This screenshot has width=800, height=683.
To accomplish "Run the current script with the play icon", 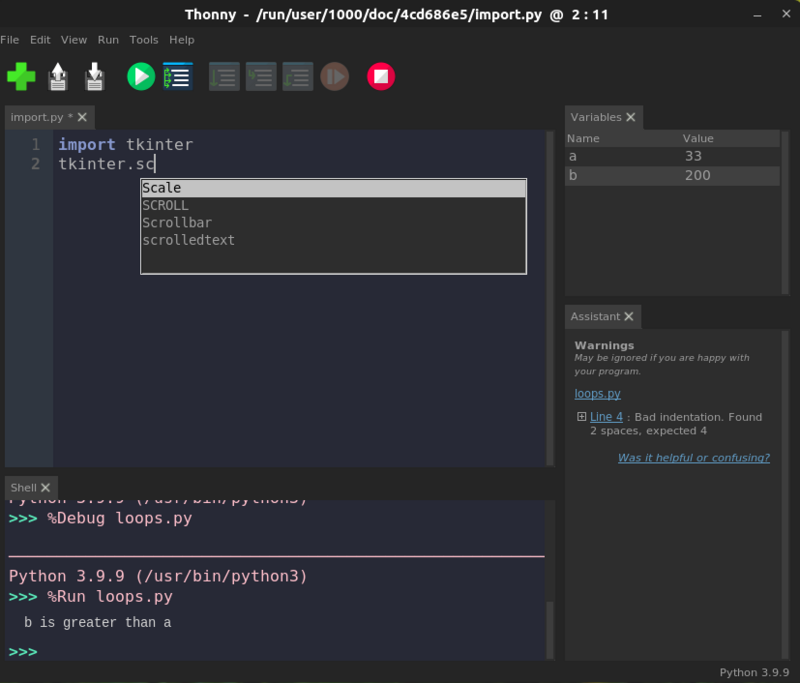I will [x=140, y=76].
